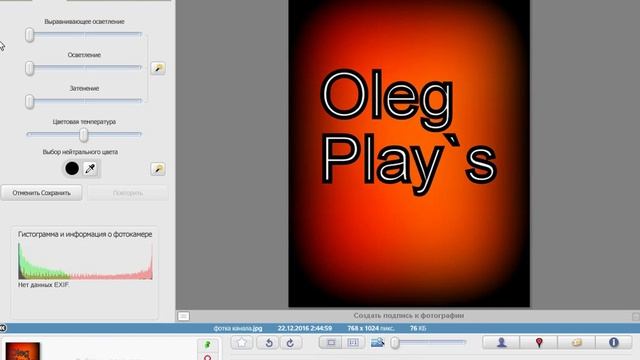Image resolution: width=640 pixels, height=360 pixels.
Task: Click the Осветление one-click fix wand icon
Action: (x=158, y=68)
